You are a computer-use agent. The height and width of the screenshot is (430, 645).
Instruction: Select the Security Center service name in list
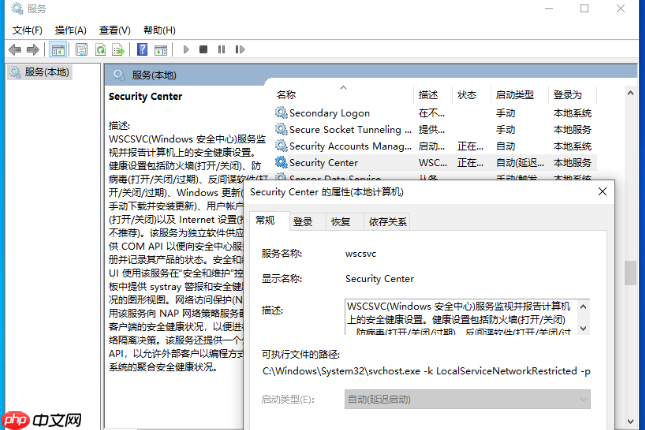click(x=323, y=163)
